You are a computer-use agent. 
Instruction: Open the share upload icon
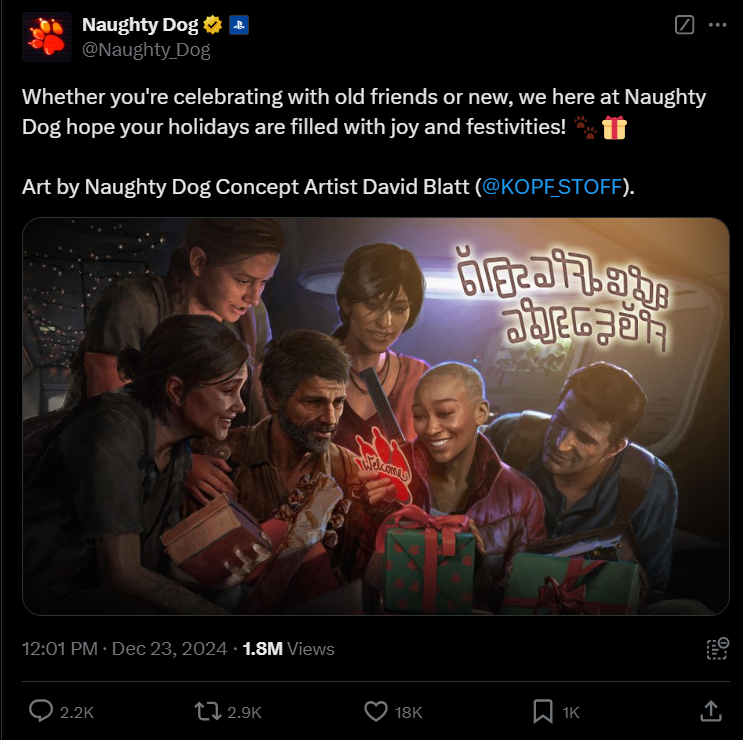711,711
